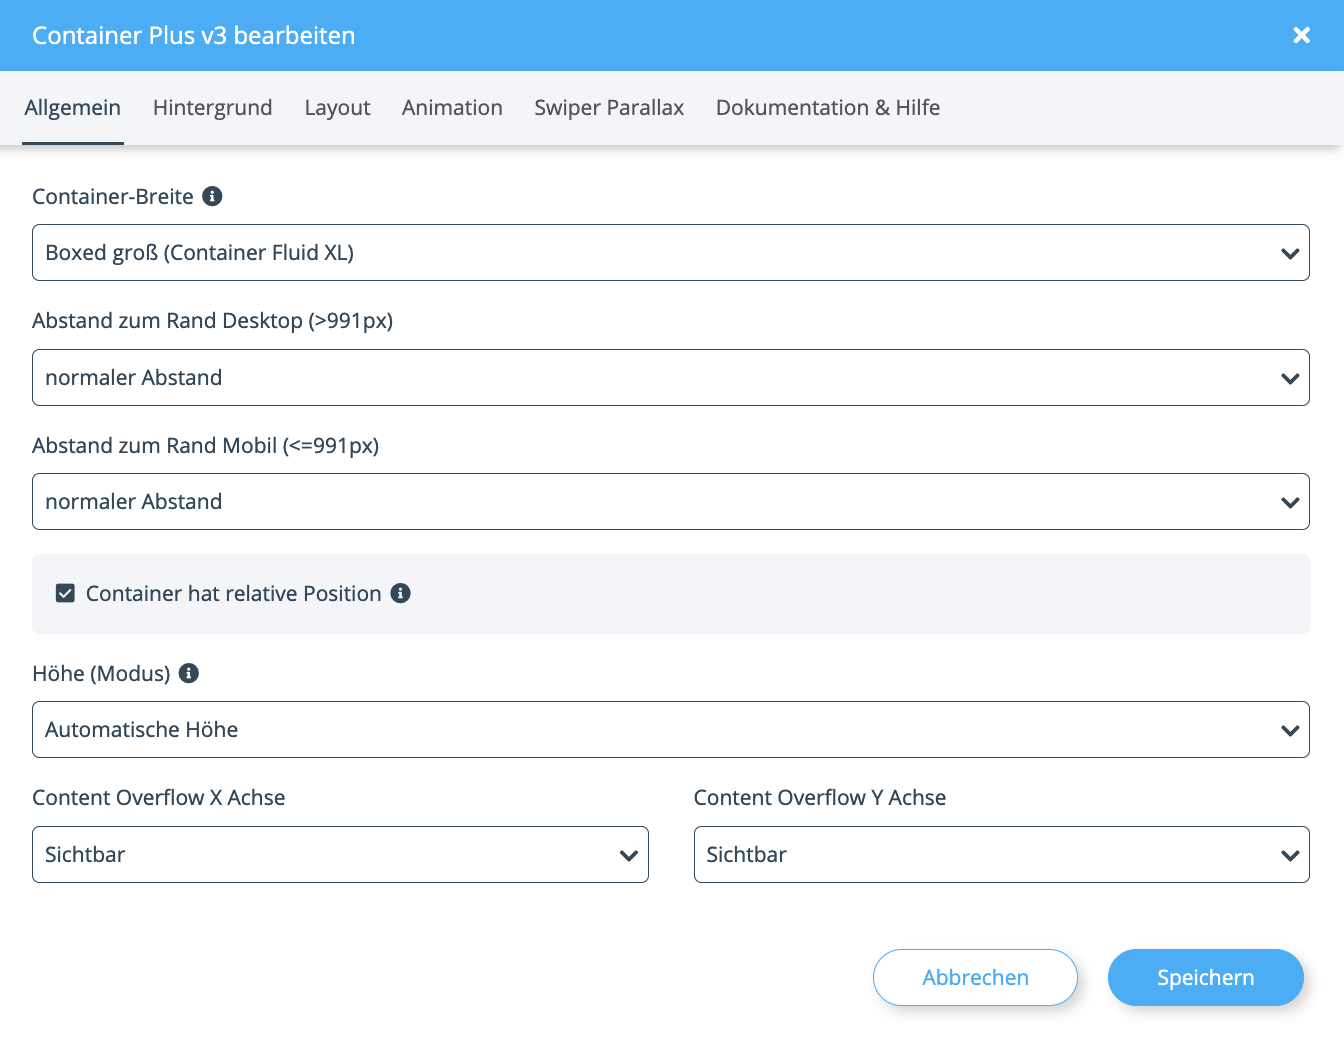Screen dimensions: 1344x1040
Task: Expand the Höhe (Modus) dropdown
Action: pos(671,729)
